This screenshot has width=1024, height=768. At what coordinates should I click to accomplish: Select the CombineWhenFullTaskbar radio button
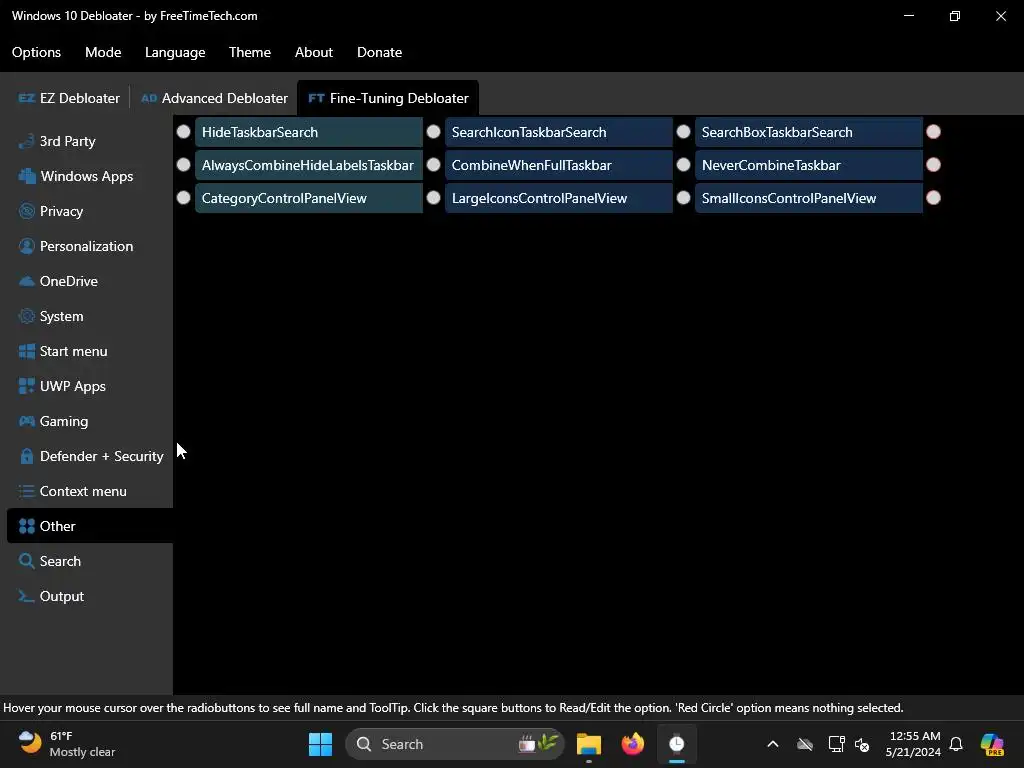click(x=434, y=165)
